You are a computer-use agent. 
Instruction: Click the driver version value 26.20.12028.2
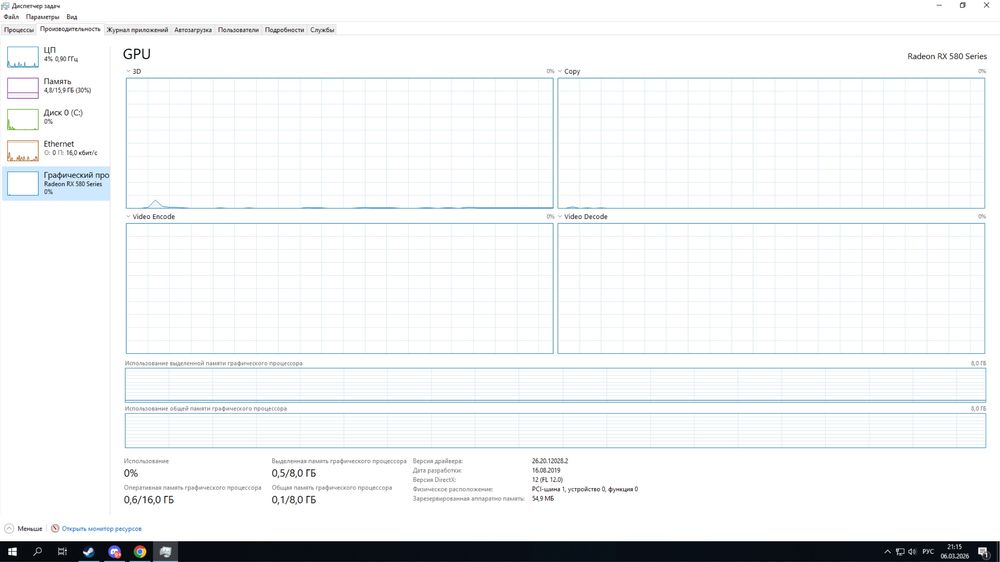(x=550, y=461)
